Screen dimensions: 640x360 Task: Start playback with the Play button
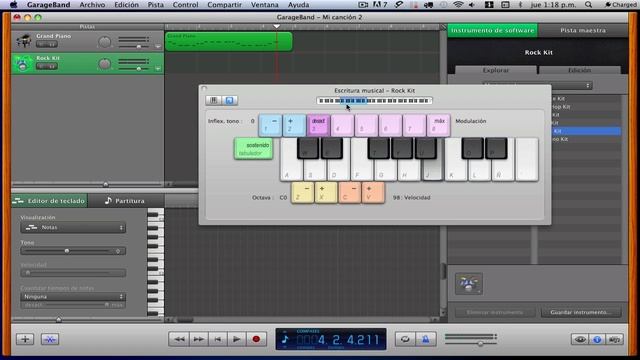point(237,339)
